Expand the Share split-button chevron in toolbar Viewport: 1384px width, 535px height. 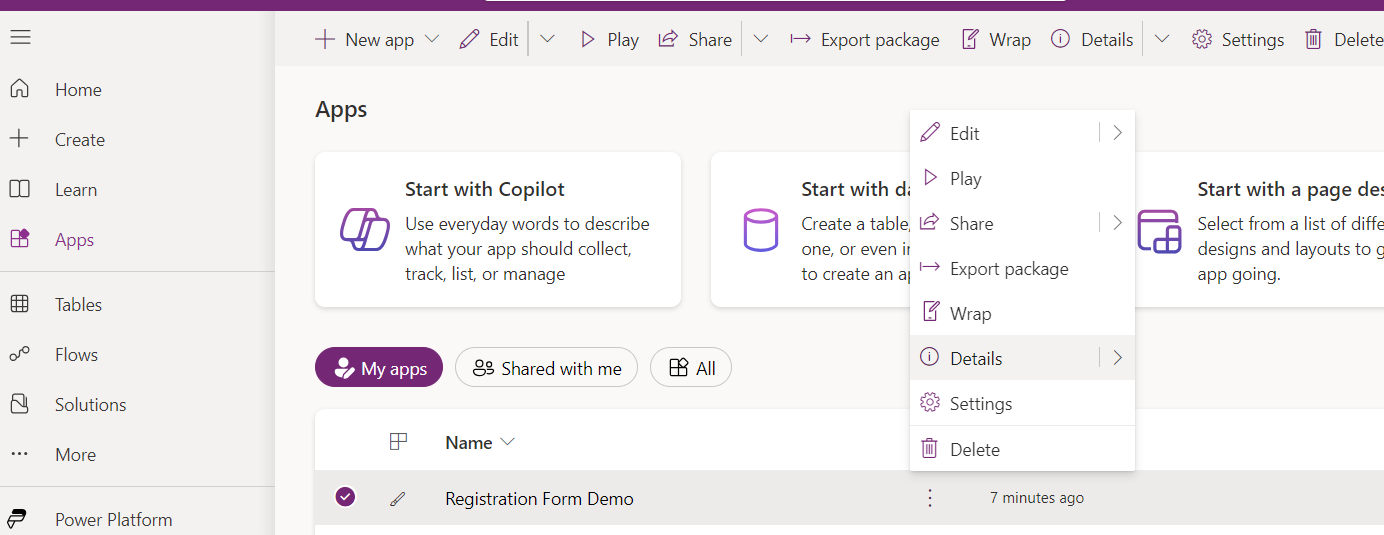click(x=761, y=40)
